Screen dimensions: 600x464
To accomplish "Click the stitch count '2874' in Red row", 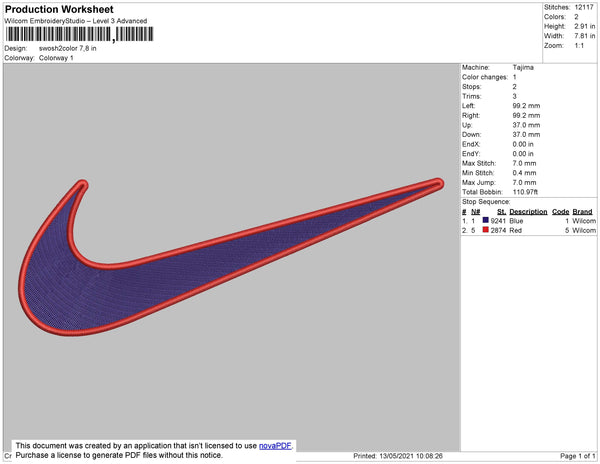I will (498, 230).
